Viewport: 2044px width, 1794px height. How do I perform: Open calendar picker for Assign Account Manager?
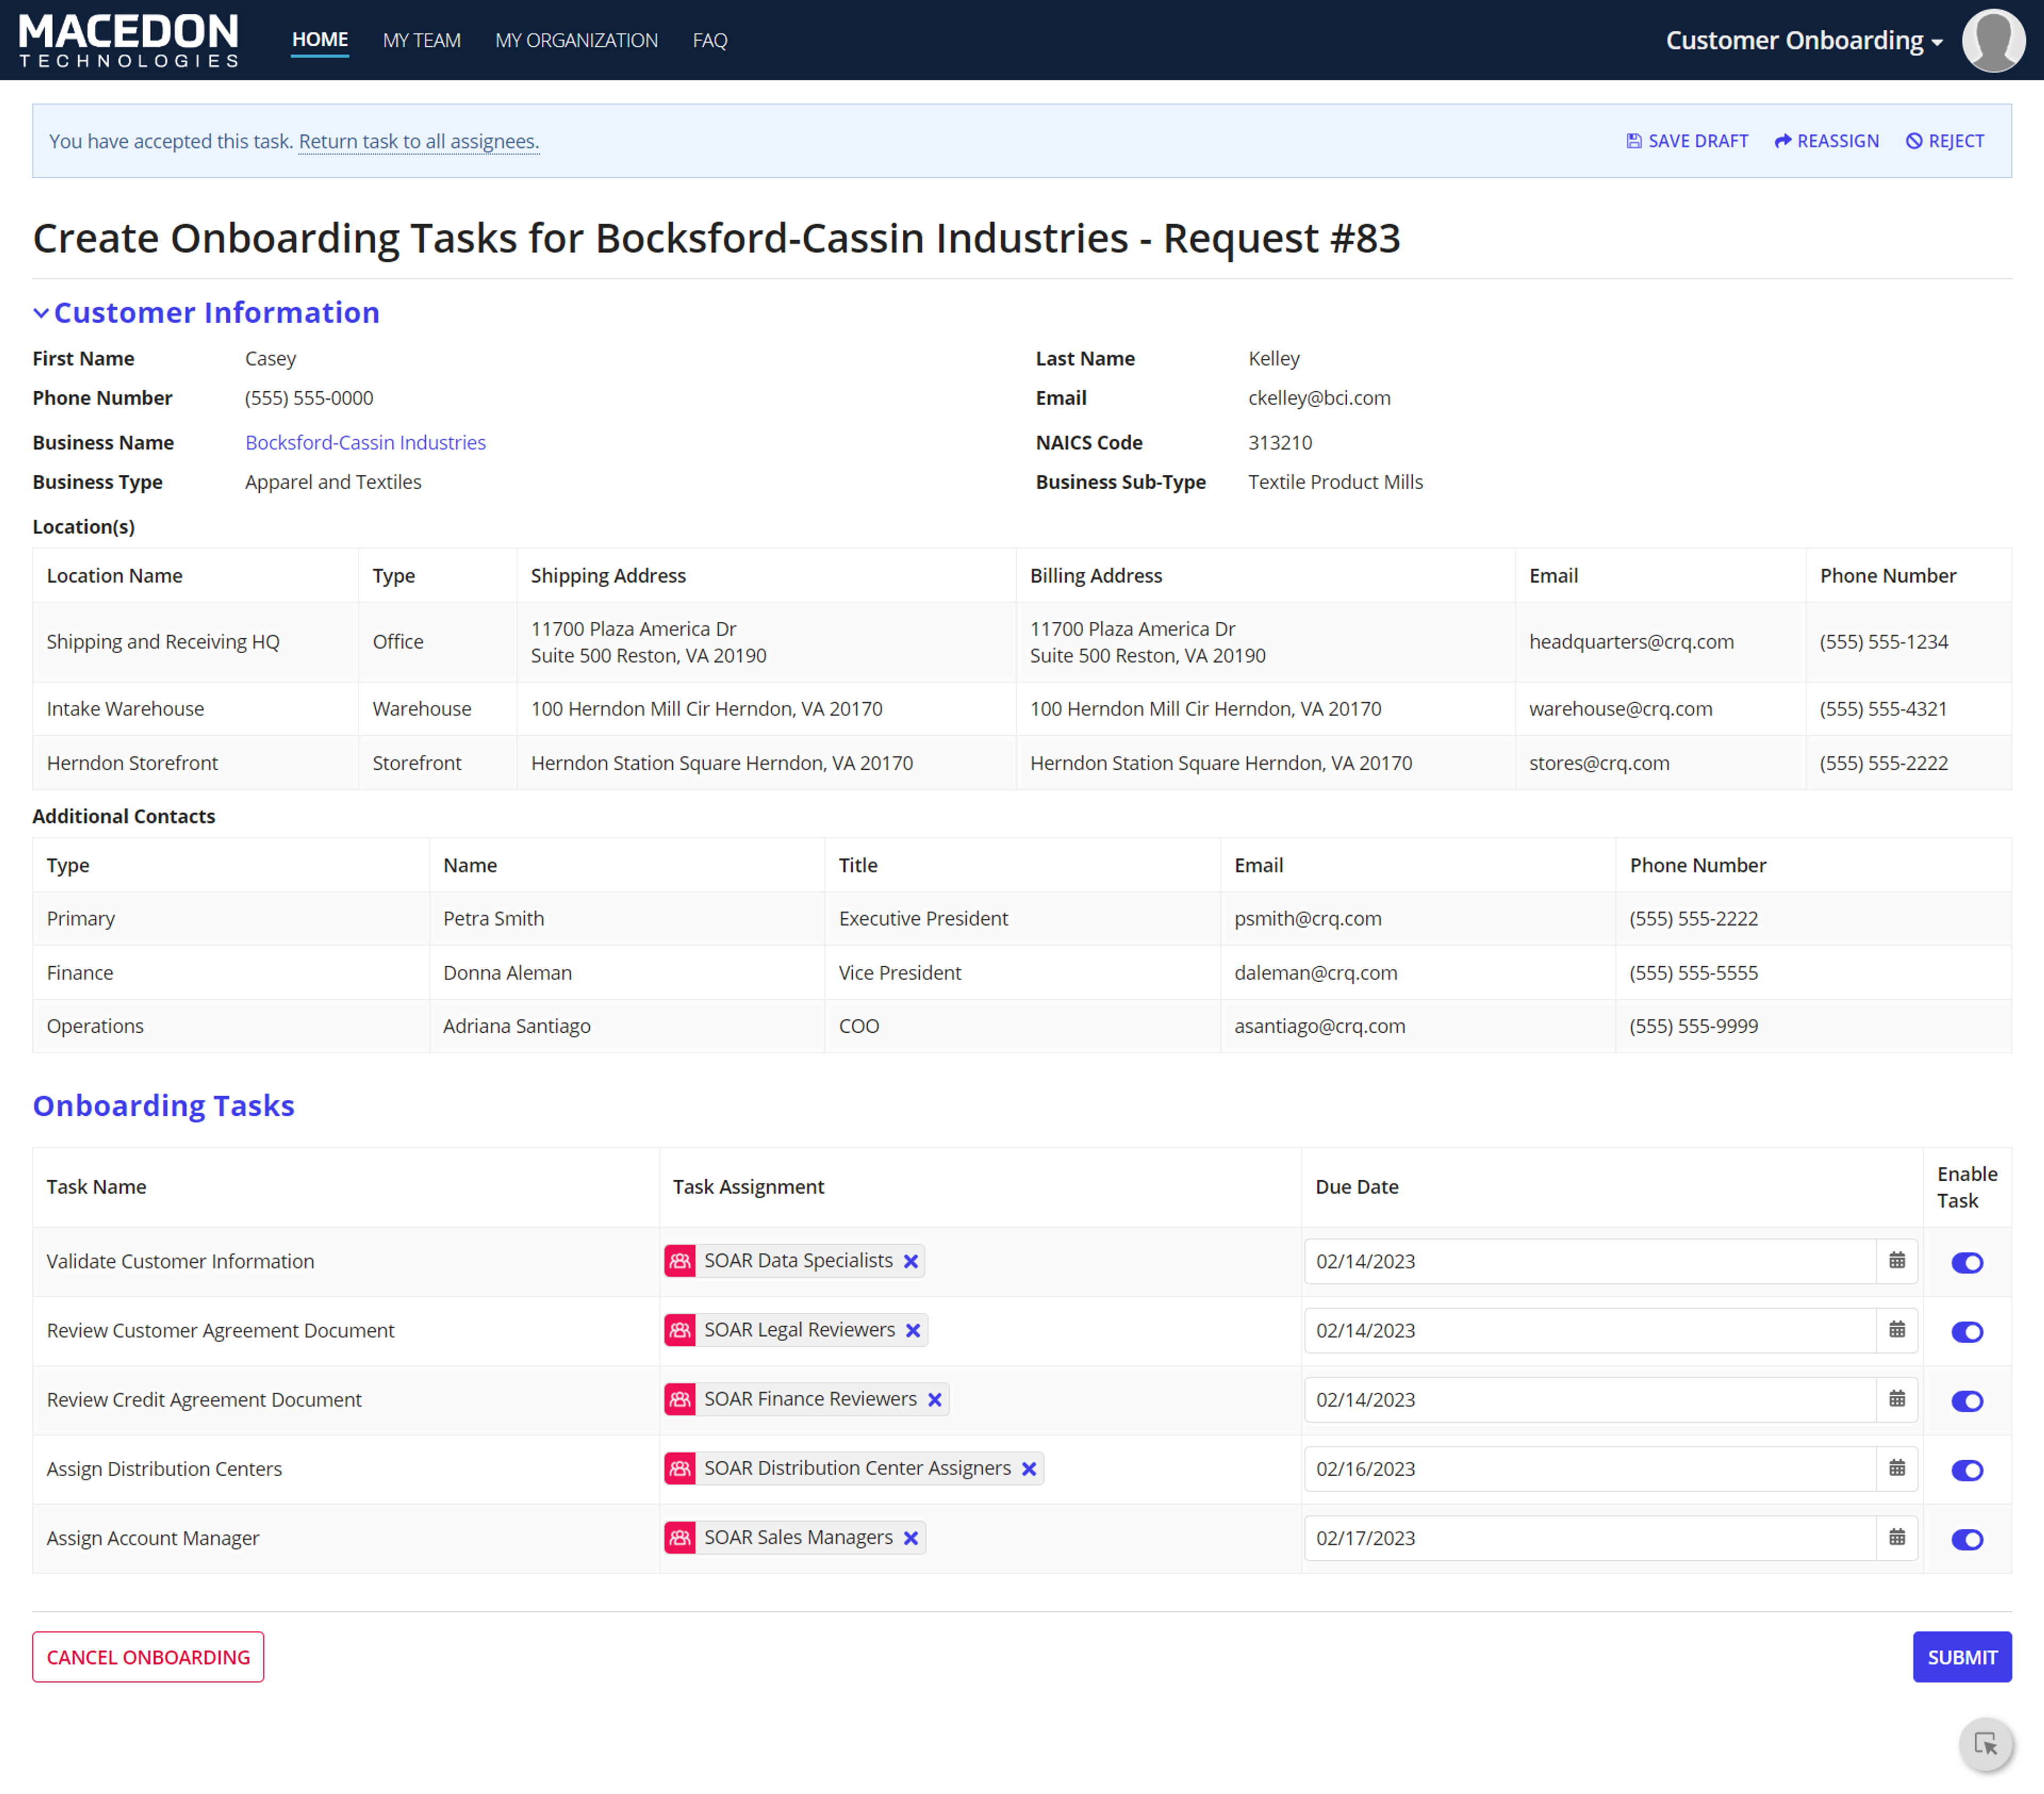[x=1897, y=1537]
